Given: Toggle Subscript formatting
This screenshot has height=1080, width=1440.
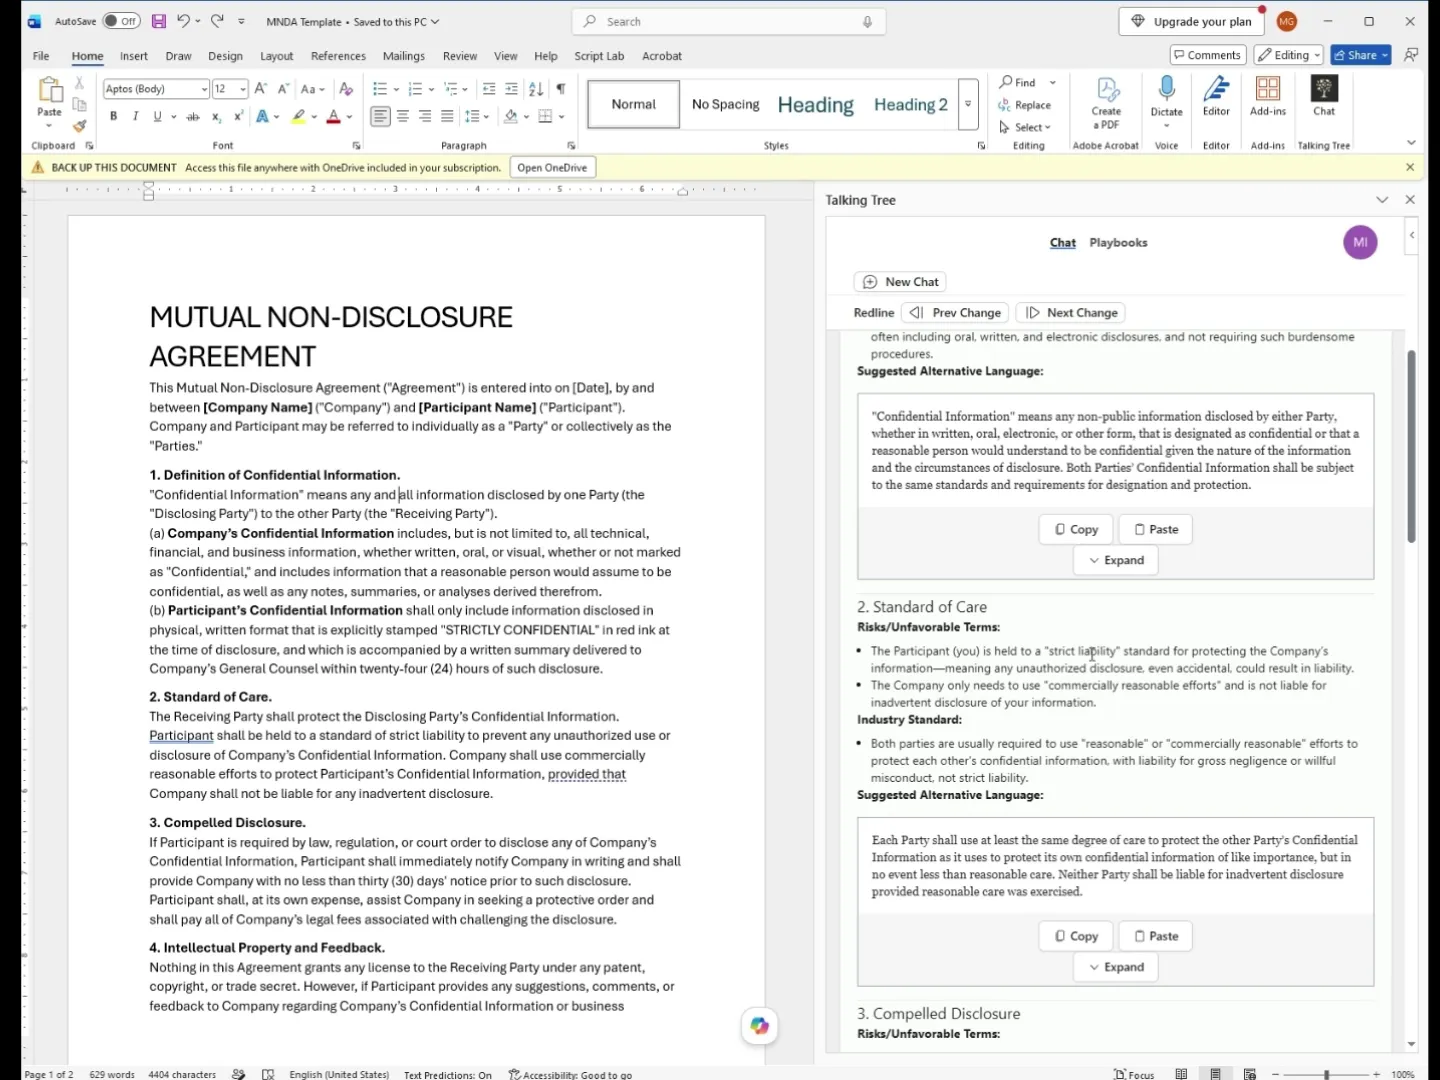Looking at the screenshot, I should click(x=216, y=117).
